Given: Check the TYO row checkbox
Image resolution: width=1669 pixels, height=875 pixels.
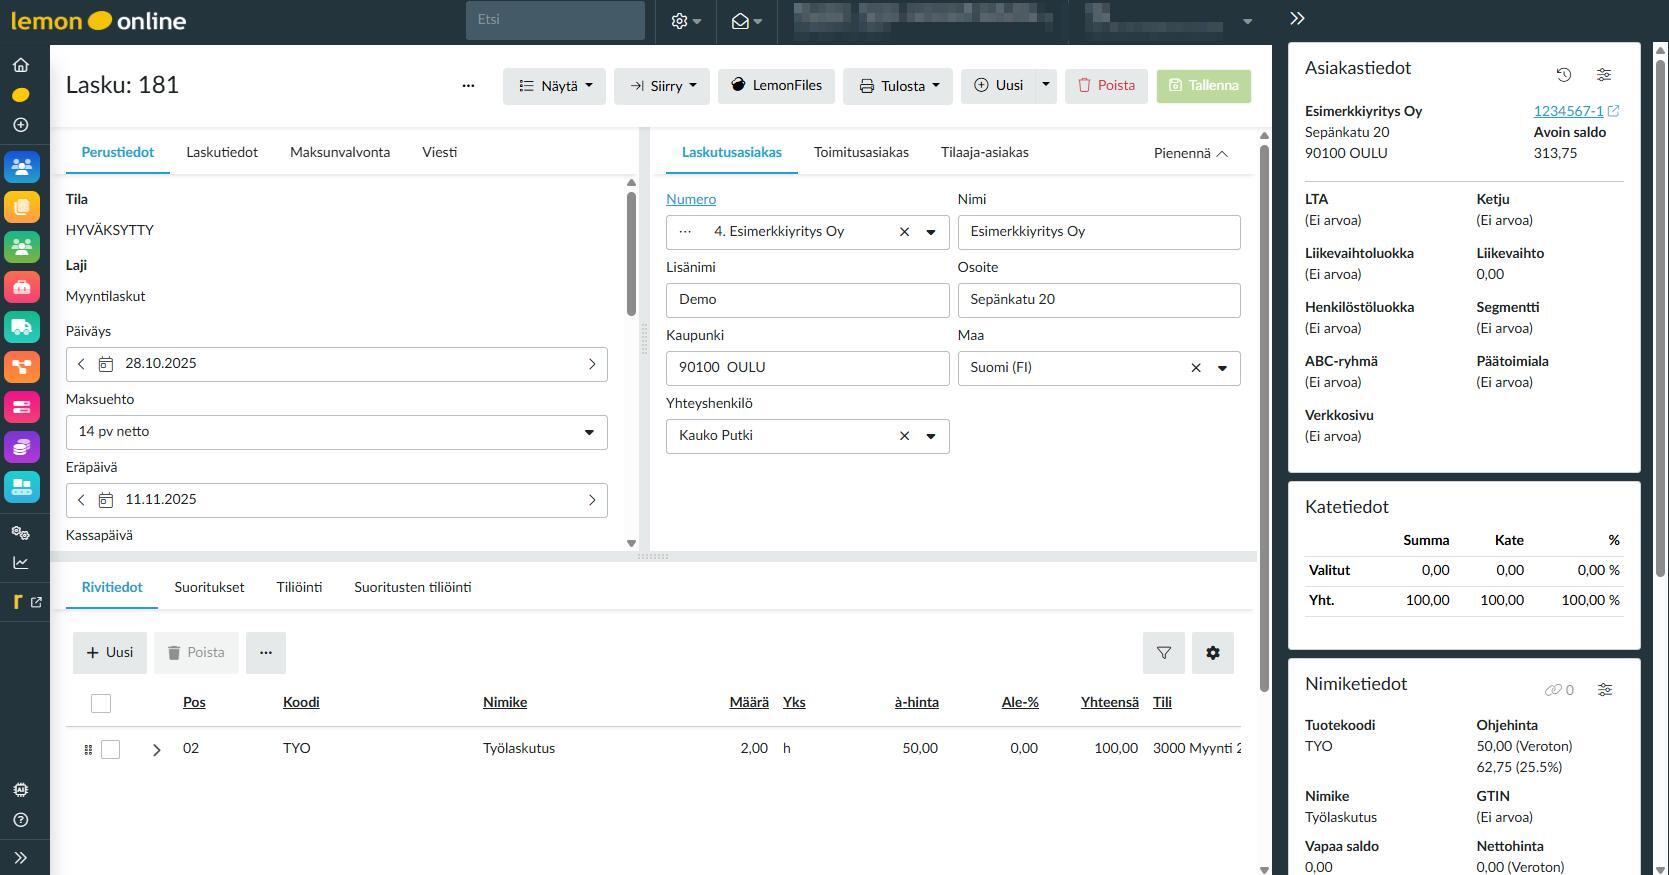Looking at the screenshot, I should pos(111,749).
